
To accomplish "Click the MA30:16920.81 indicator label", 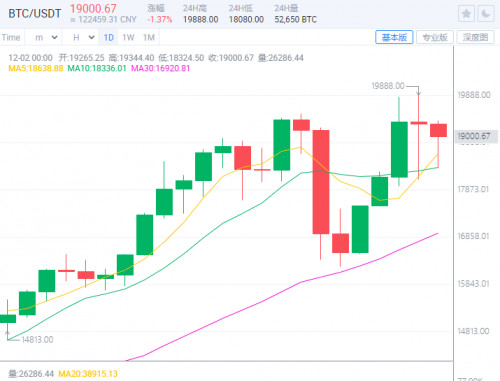I will tap(161, 69).
